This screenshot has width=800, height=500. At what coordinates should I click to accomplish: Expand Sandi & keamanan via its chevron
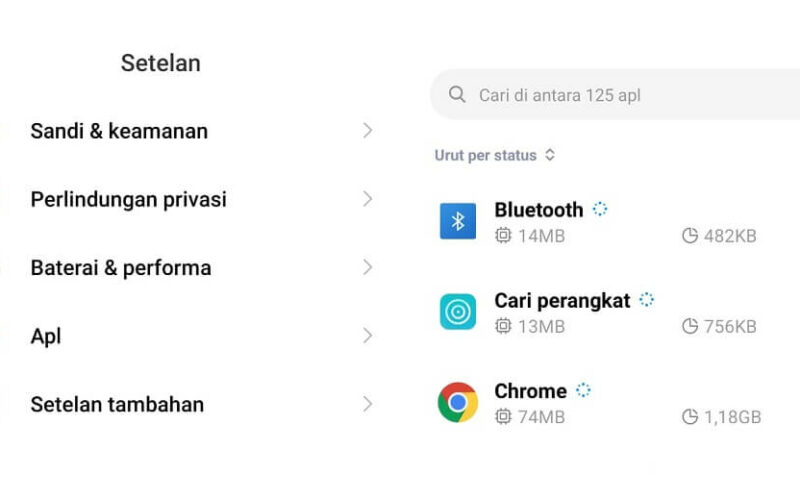point(367,131)
